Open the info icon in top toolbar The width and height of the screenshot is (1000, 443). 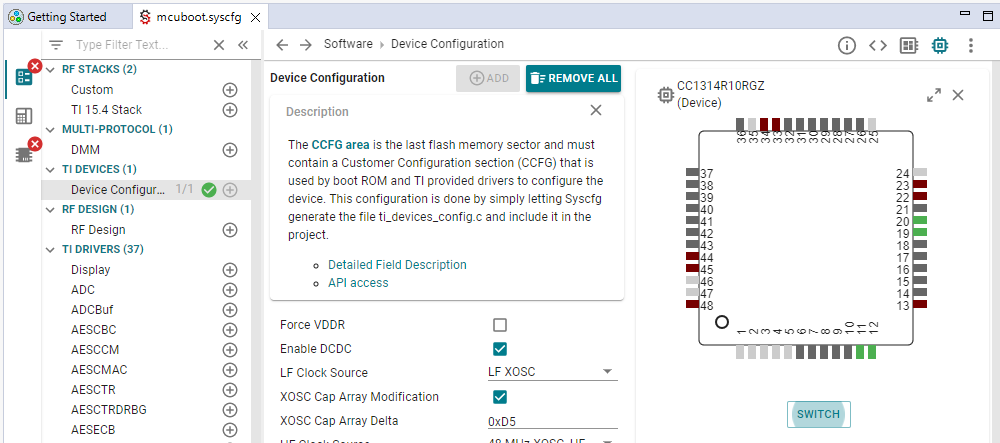tap(847, 45)
